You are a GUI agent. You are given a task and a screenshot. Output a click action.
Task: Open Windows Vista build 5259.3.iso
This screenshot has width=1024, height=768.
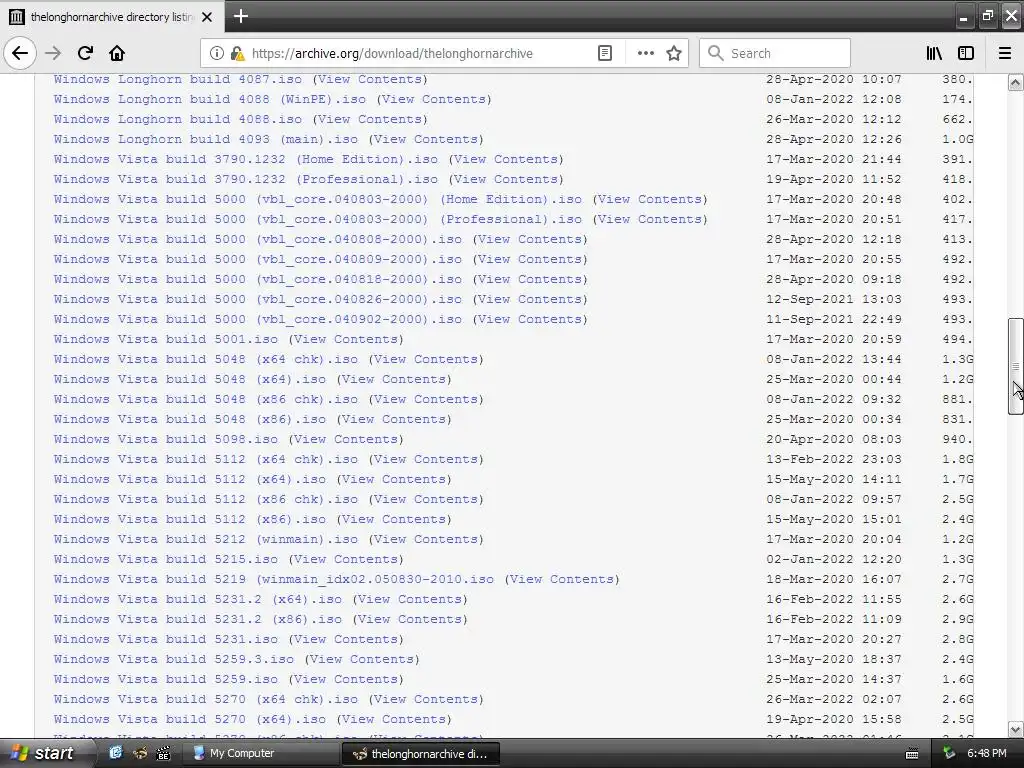pyautogui.click(x=174, y=659)
